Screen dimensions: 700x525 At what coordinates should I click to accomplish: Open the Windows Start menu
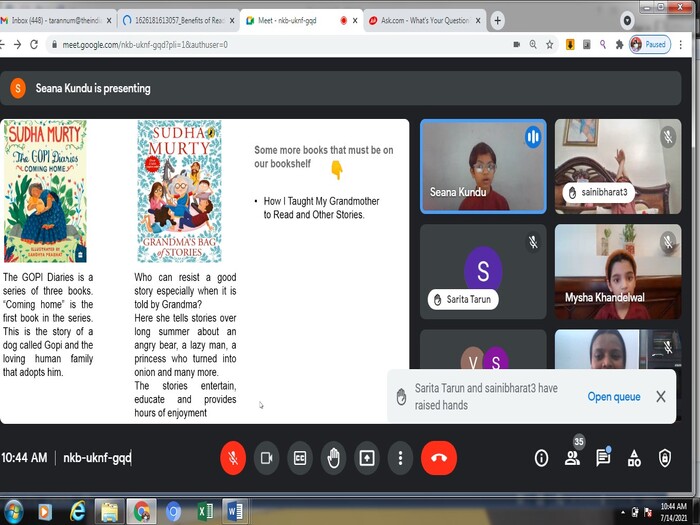pos(13,512)
